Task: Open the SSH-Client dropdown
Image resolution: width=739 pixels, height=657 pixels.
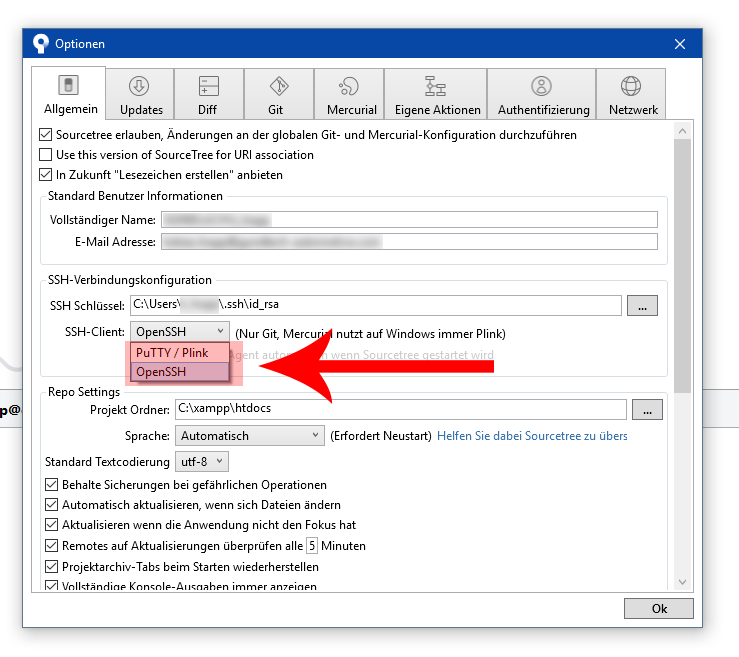Action: (180, 332)
